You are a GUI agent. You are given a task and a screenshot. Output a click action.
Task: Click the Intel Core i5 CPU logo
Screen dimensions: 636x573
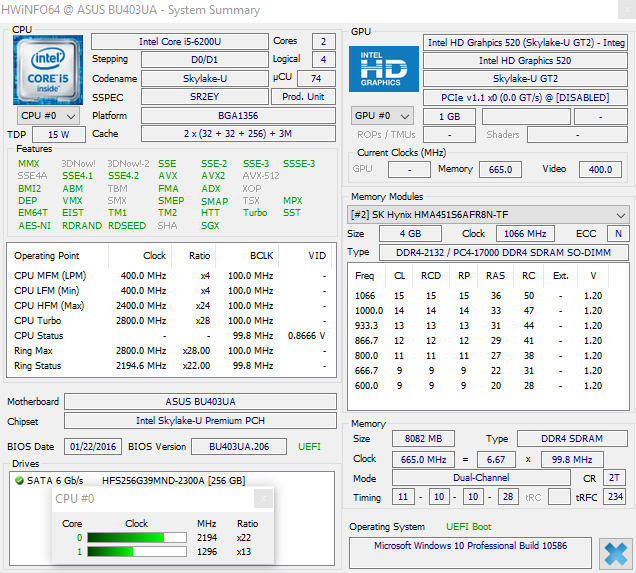pyautogui.click(x=48, y=70)
